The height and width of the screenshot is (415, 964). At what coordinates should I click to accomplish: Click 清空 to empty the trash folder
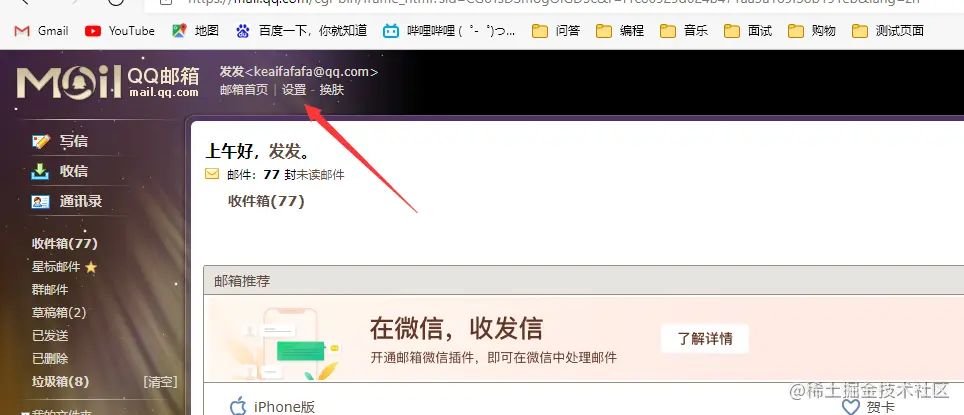point(160,382)
